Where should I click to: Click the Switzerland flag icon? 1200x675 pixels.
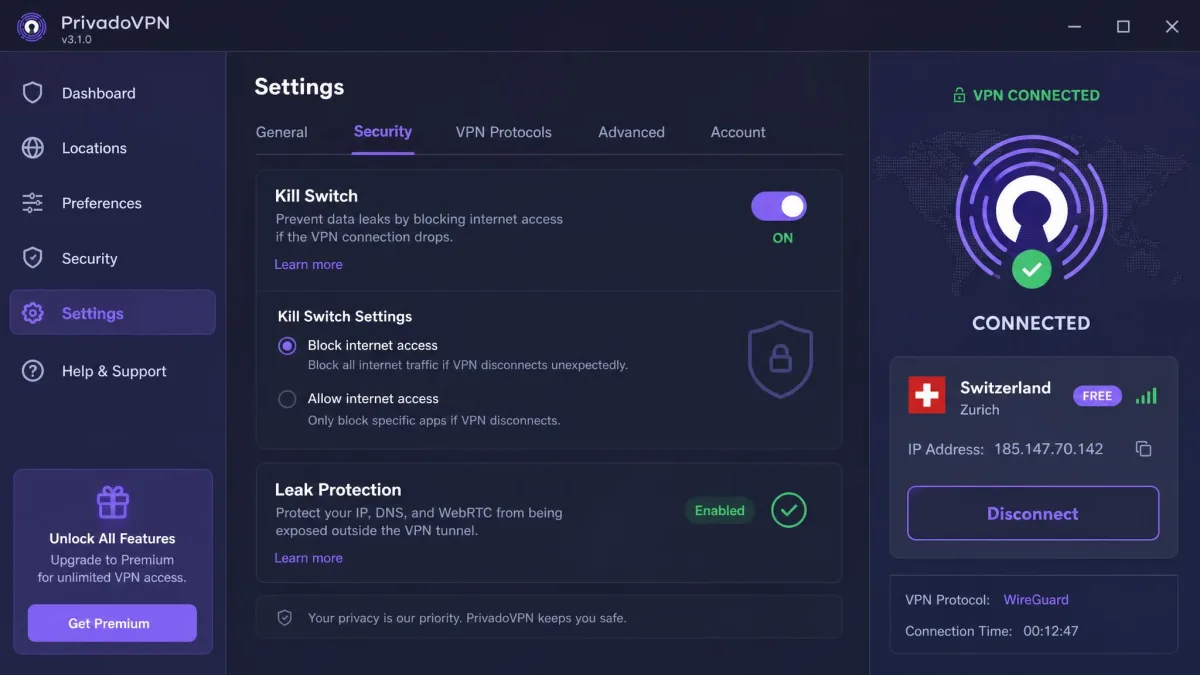(927, 395)
